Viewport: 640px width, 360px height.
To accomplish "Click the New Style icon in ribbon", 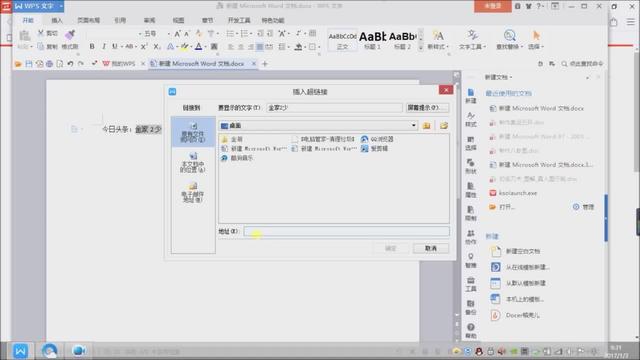I will coord(438,36).
